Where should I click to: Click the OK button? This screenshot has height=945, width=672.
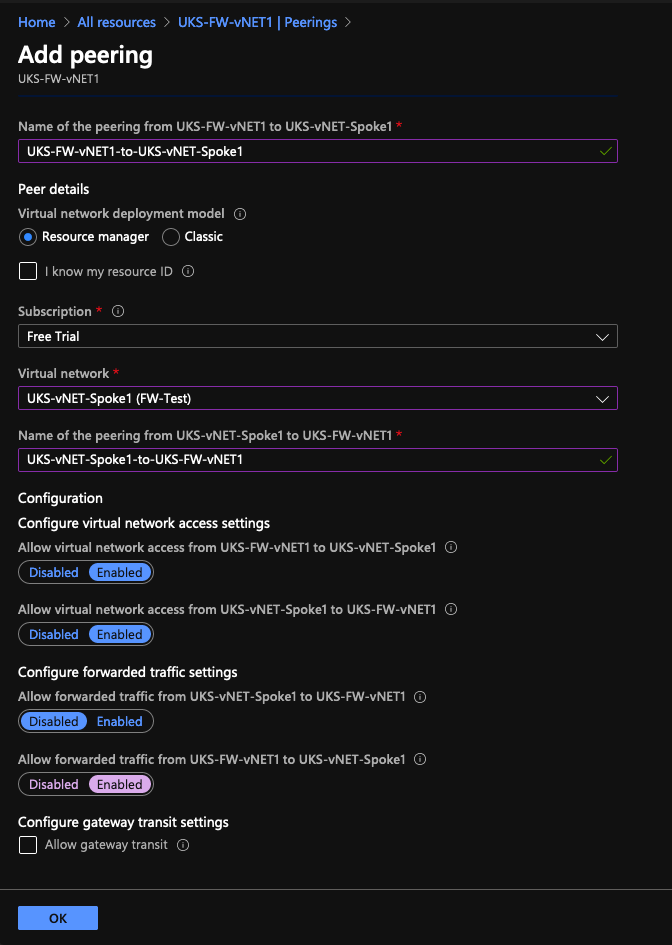pyautogui.click(x=58, y=918)
